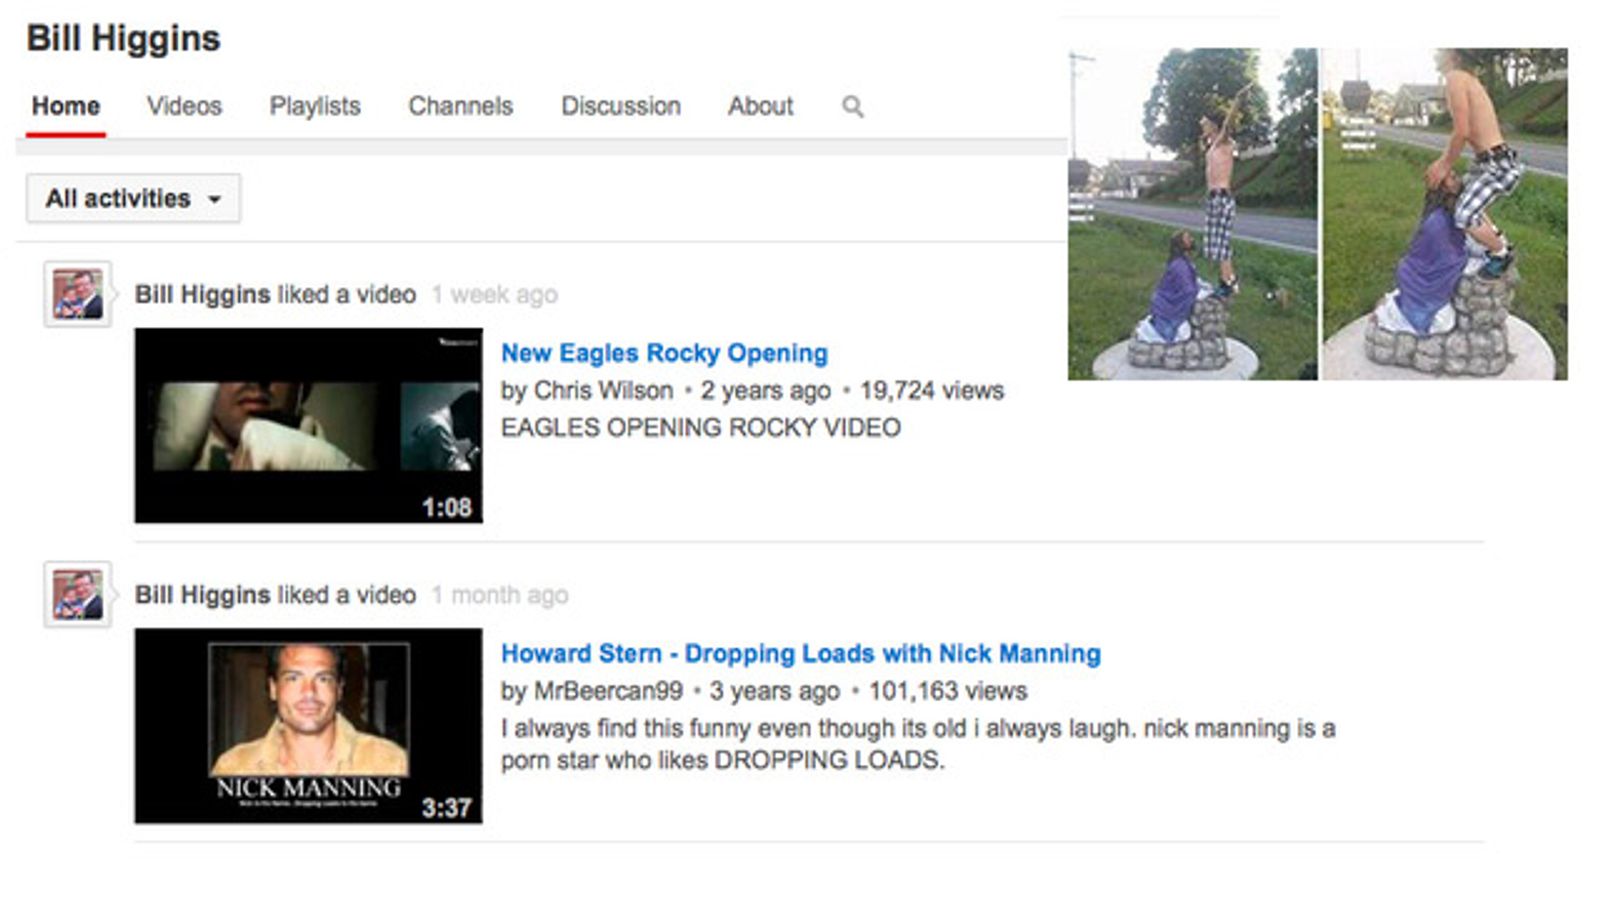Click avatar beside Rocky Opening activity
The image size is (1600, 900).
pos(78,294)
